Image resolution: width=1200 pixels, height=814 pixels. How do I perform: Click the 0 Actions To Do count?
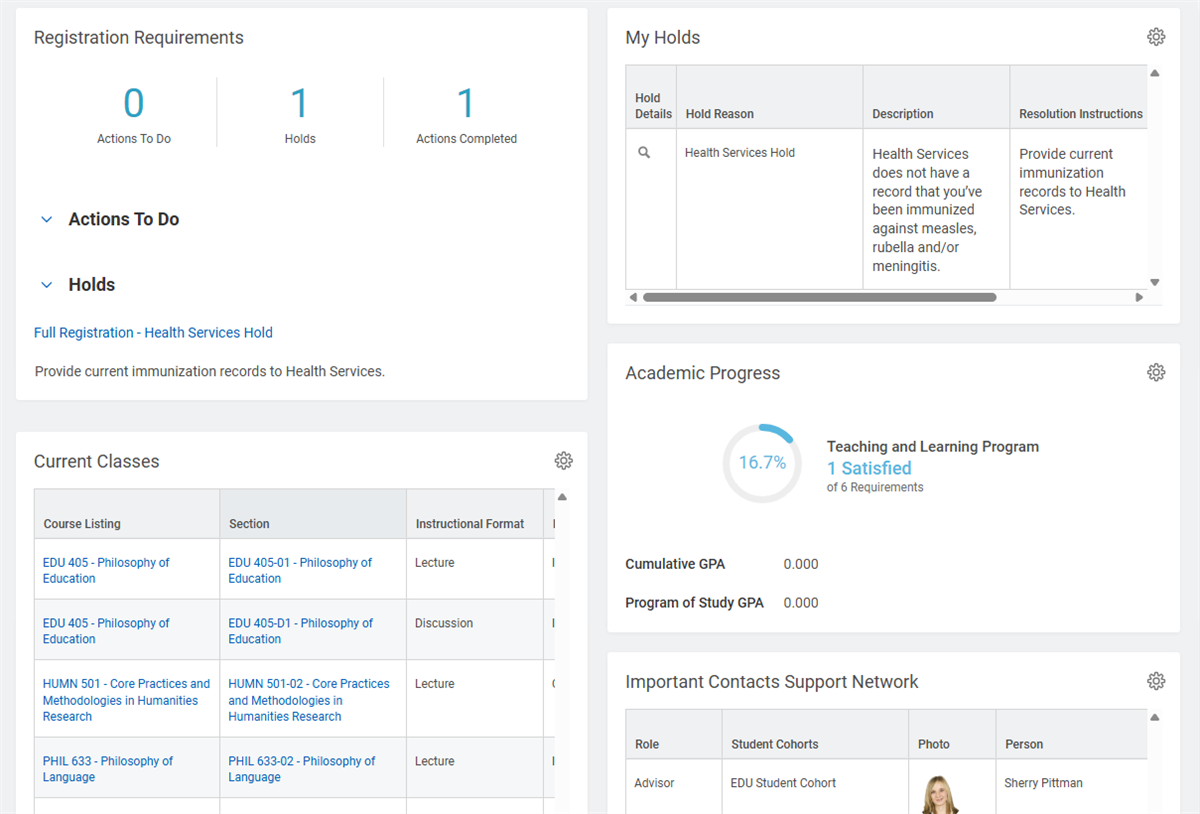(x=134, y=104)
